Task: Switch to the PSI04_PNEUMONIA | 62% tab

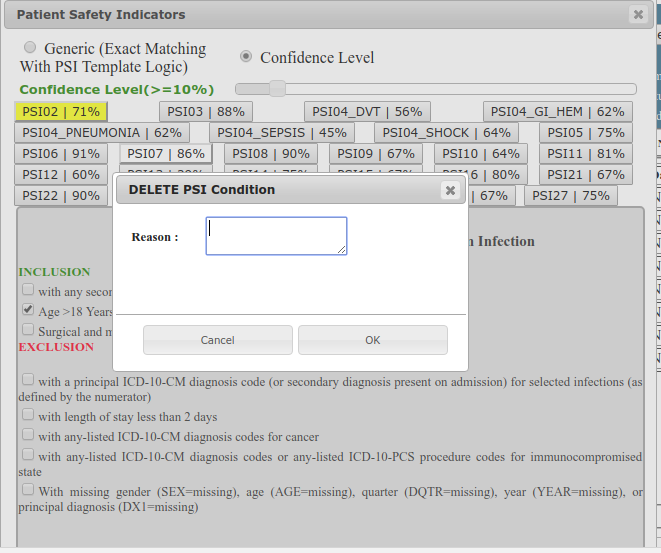Action: click(102, 133)
